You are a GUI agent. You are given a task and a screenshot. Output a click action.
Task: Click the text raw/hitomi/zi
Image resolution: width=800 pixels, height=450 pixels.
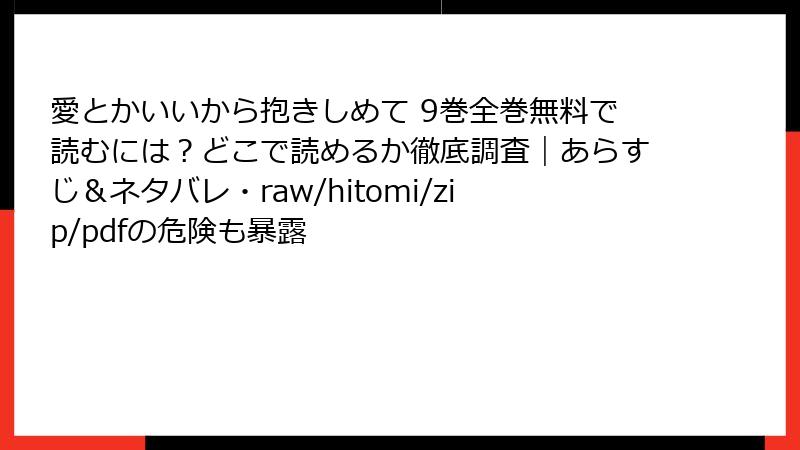pyautogui.click(x=357, y=192)
